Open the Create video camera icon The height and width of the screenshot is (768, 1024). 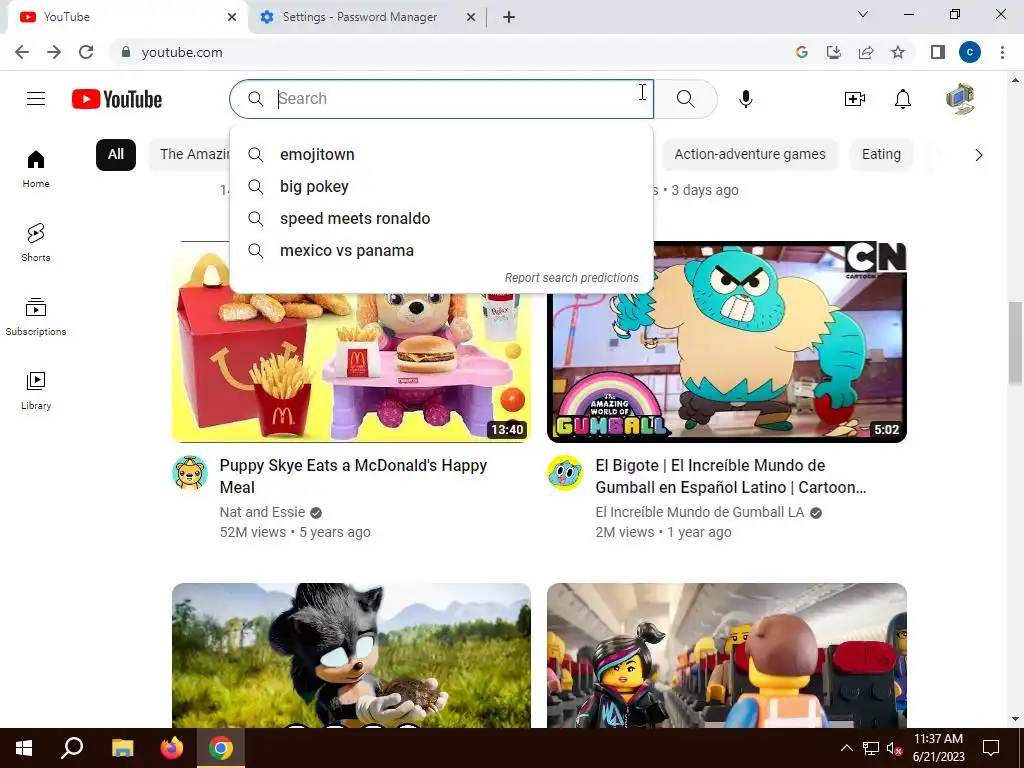(854, 99)
